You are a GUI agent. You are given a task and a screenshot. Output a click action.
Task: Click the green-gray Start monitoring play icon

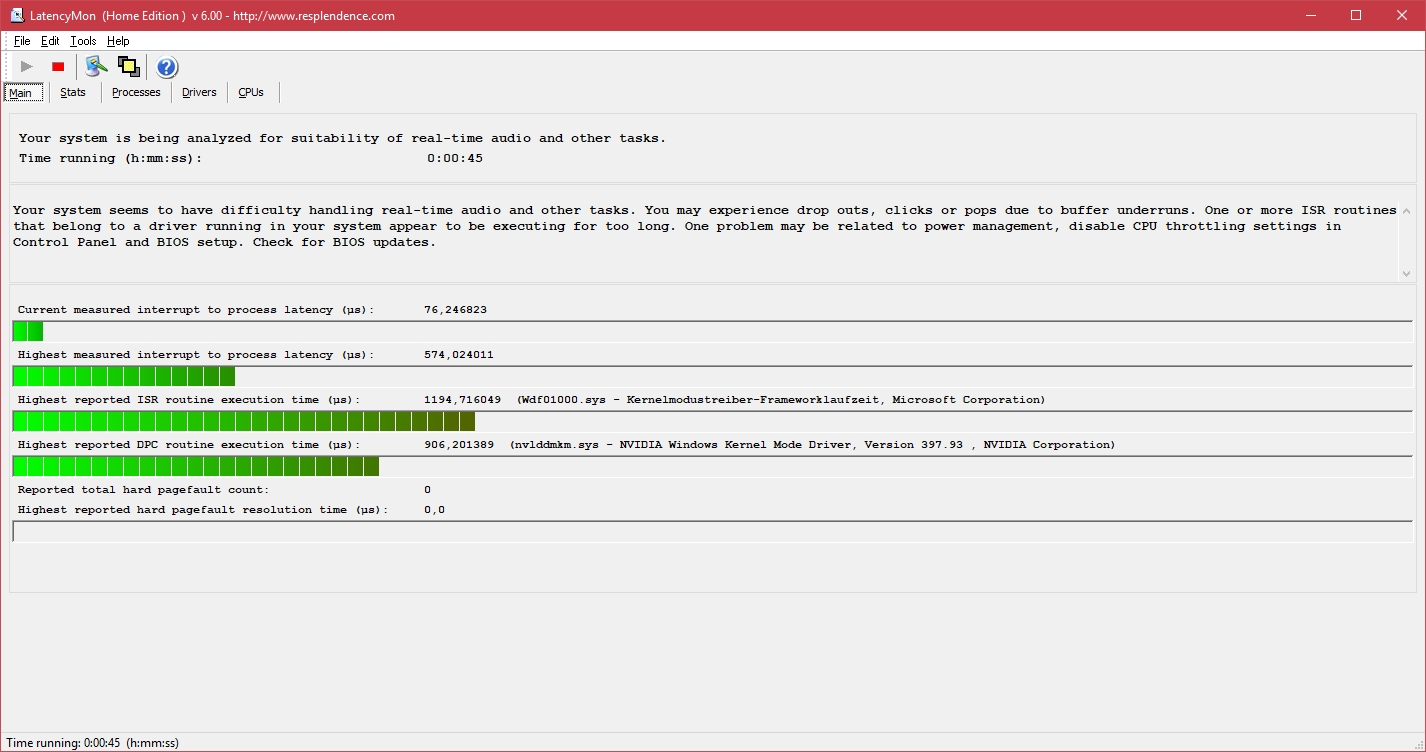(x=27, y=67)
